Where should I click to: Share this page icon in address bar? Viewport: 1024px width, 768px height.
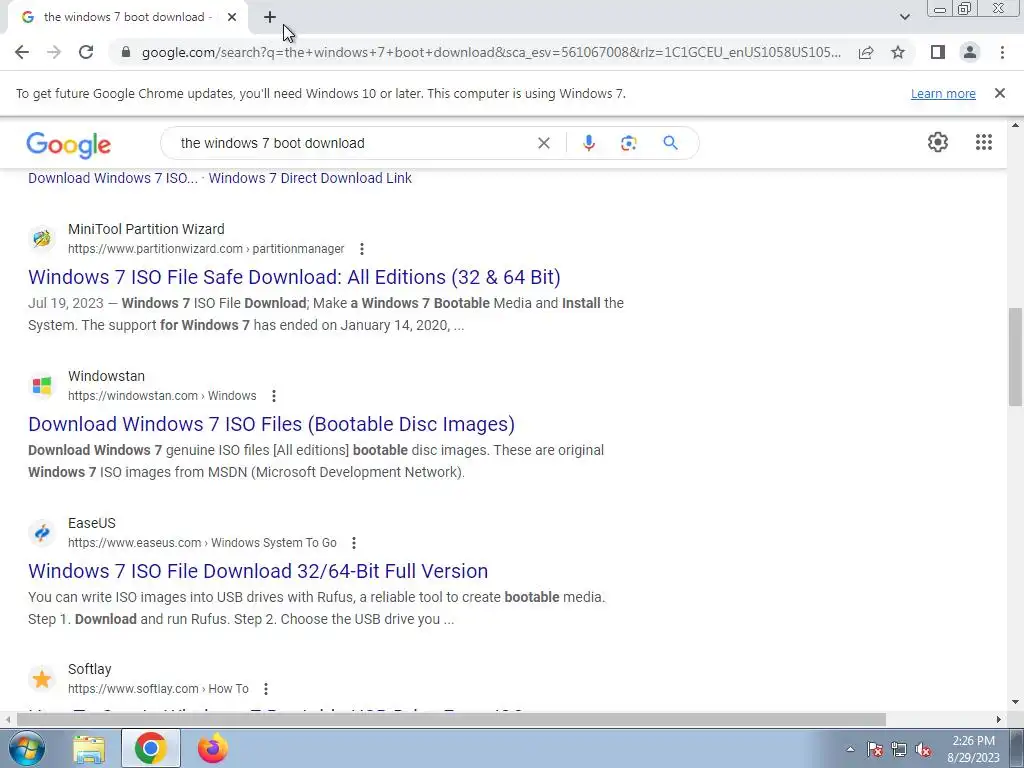click(x=866, y=52)
